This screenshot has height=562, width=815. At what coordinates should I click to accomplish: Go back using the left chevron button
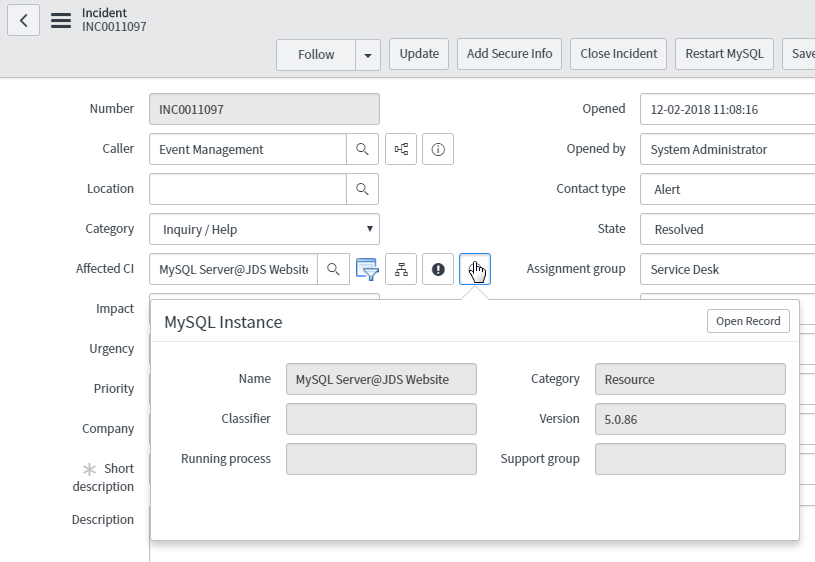click(x=23, y=20)
